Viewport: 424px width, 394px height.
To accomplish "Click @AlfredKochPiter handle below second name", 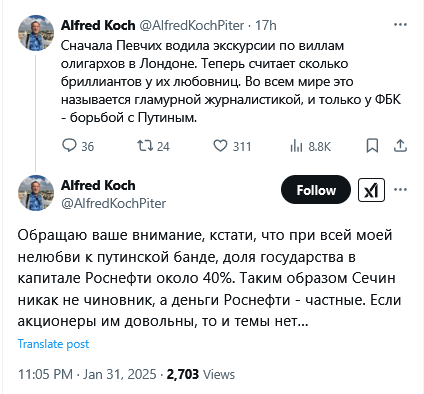I will point(113,203).
